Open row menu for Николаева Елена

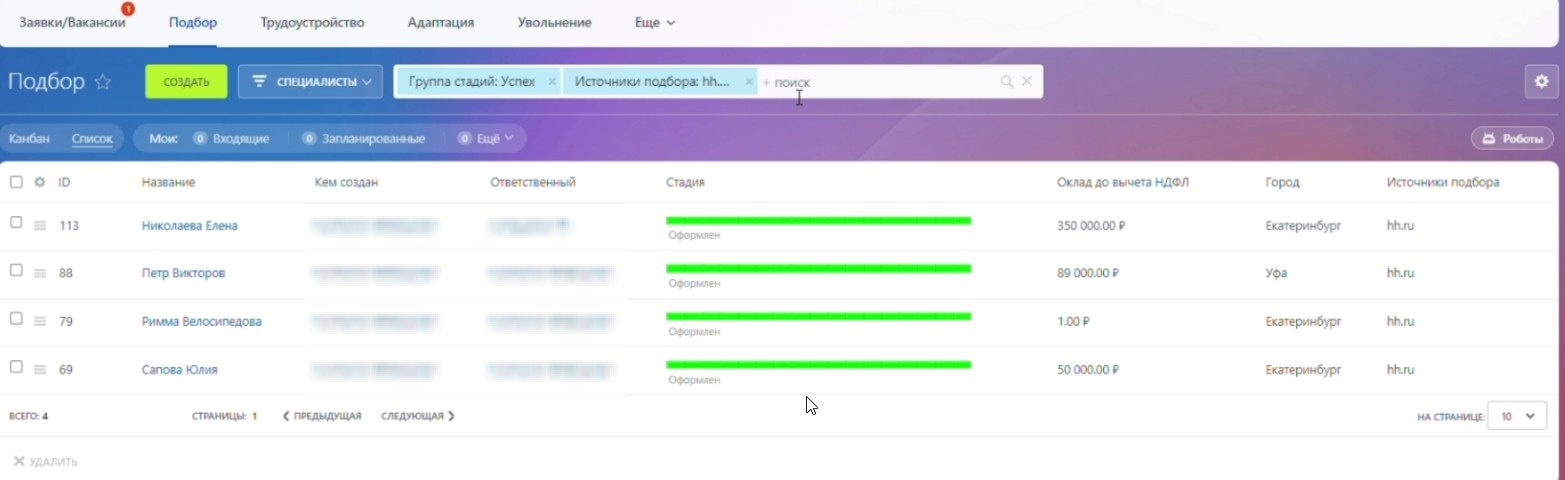click(40, 226)
